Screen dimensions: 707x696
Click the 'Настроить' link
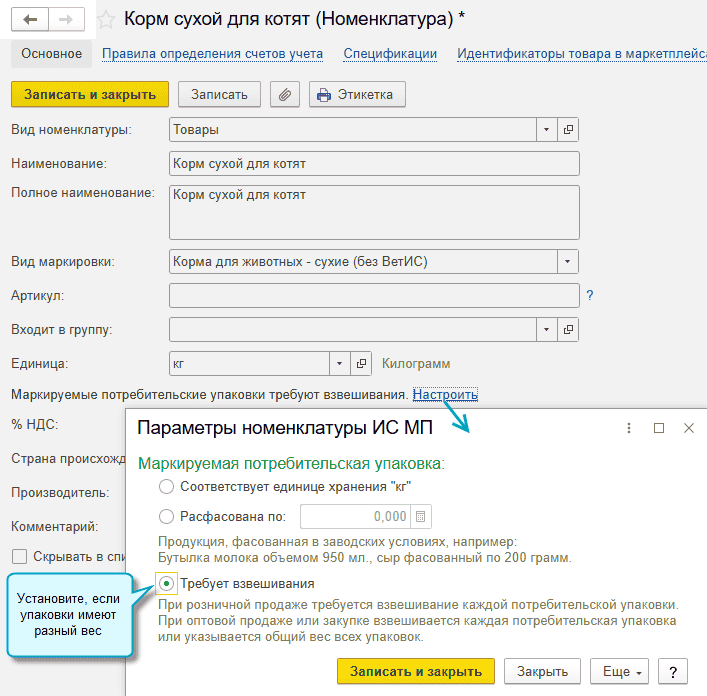(445, 395)
